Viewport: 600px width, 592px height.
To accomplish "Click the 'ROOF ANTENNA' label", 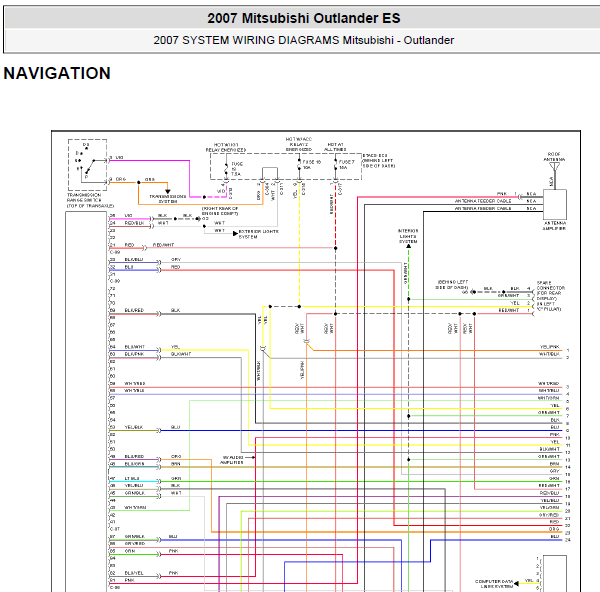I will 554,157.
